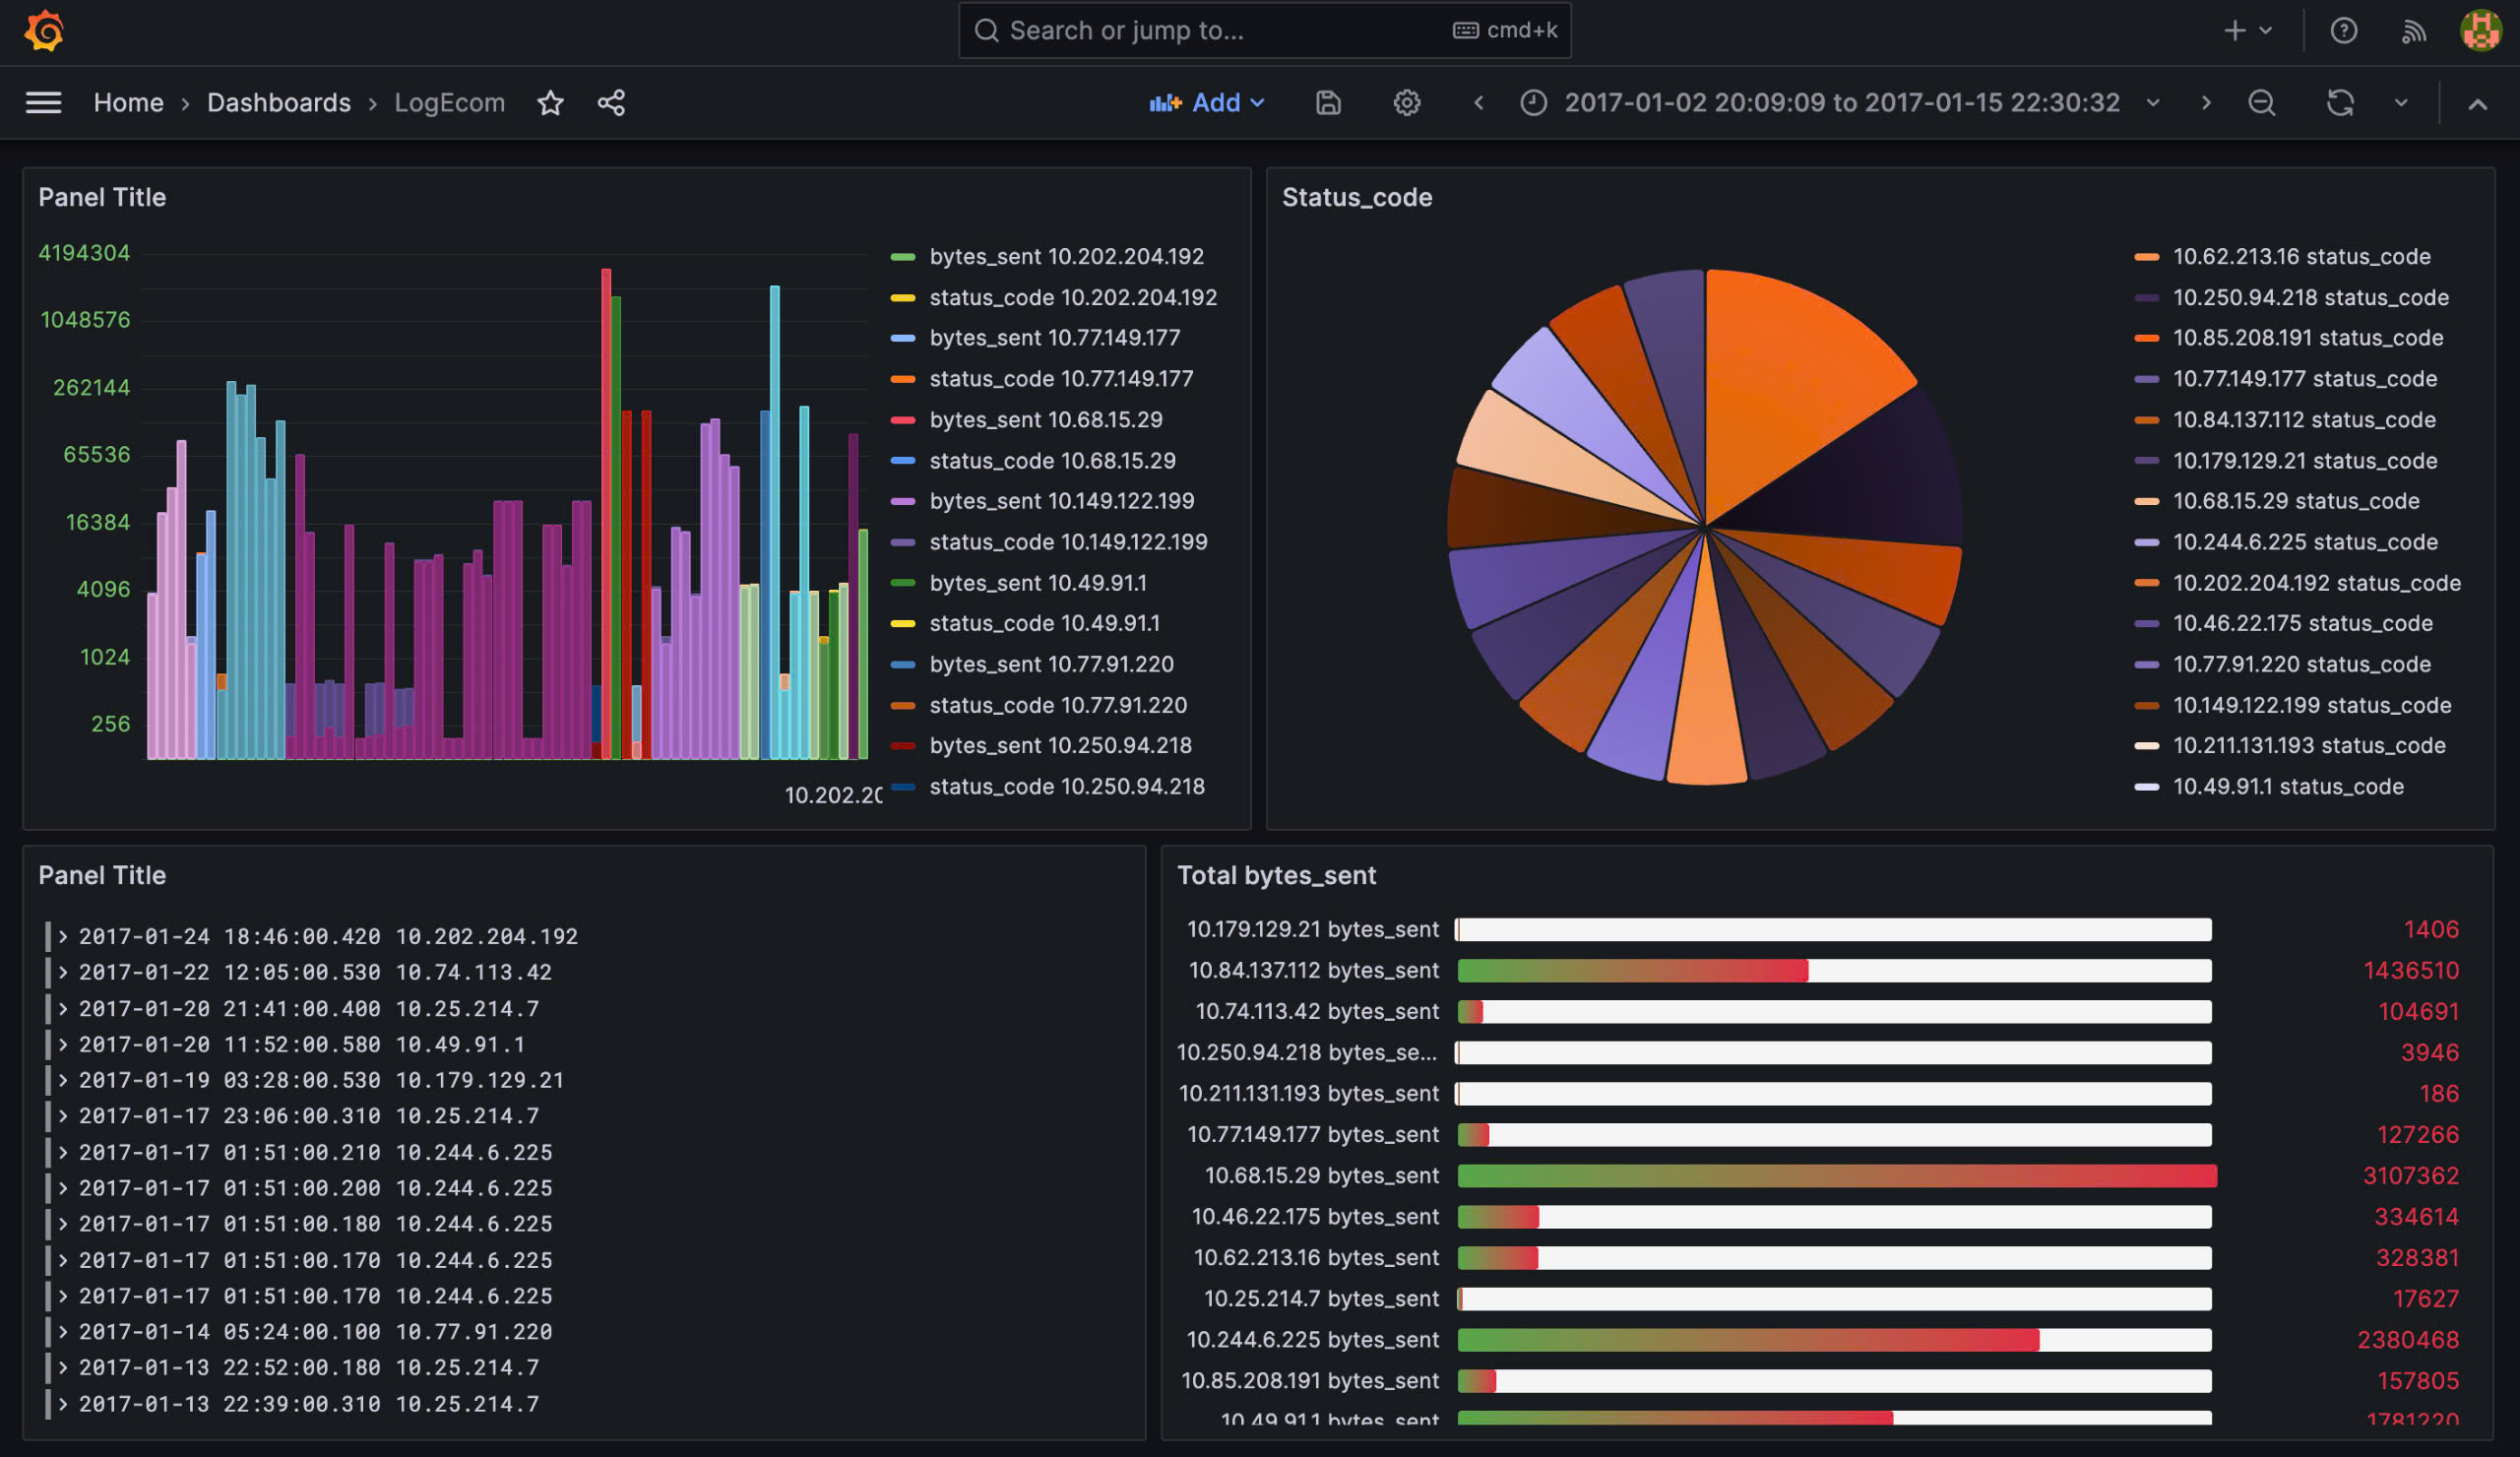Refresh the dashboard
Viewport: 2520px width, 1457px height.
point(2340,102)
